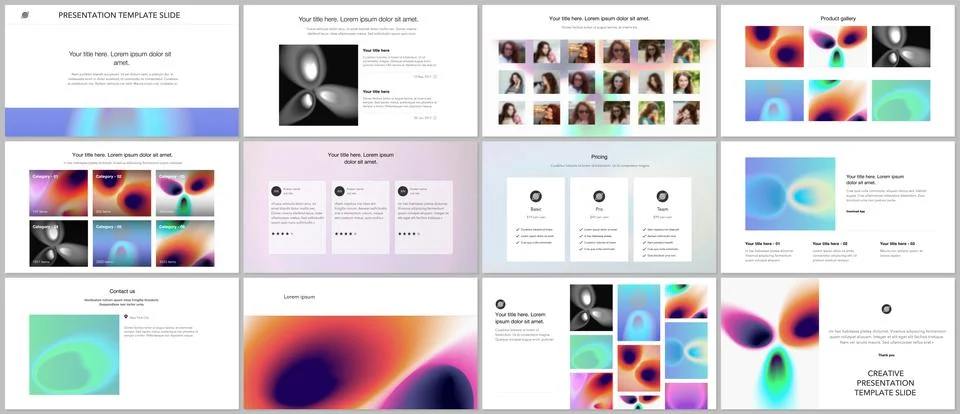Image resolution: width=960 pixels, height=414 pixels.
Task: Click the avatar circle on the middle testimonial card
Action: 340,191
